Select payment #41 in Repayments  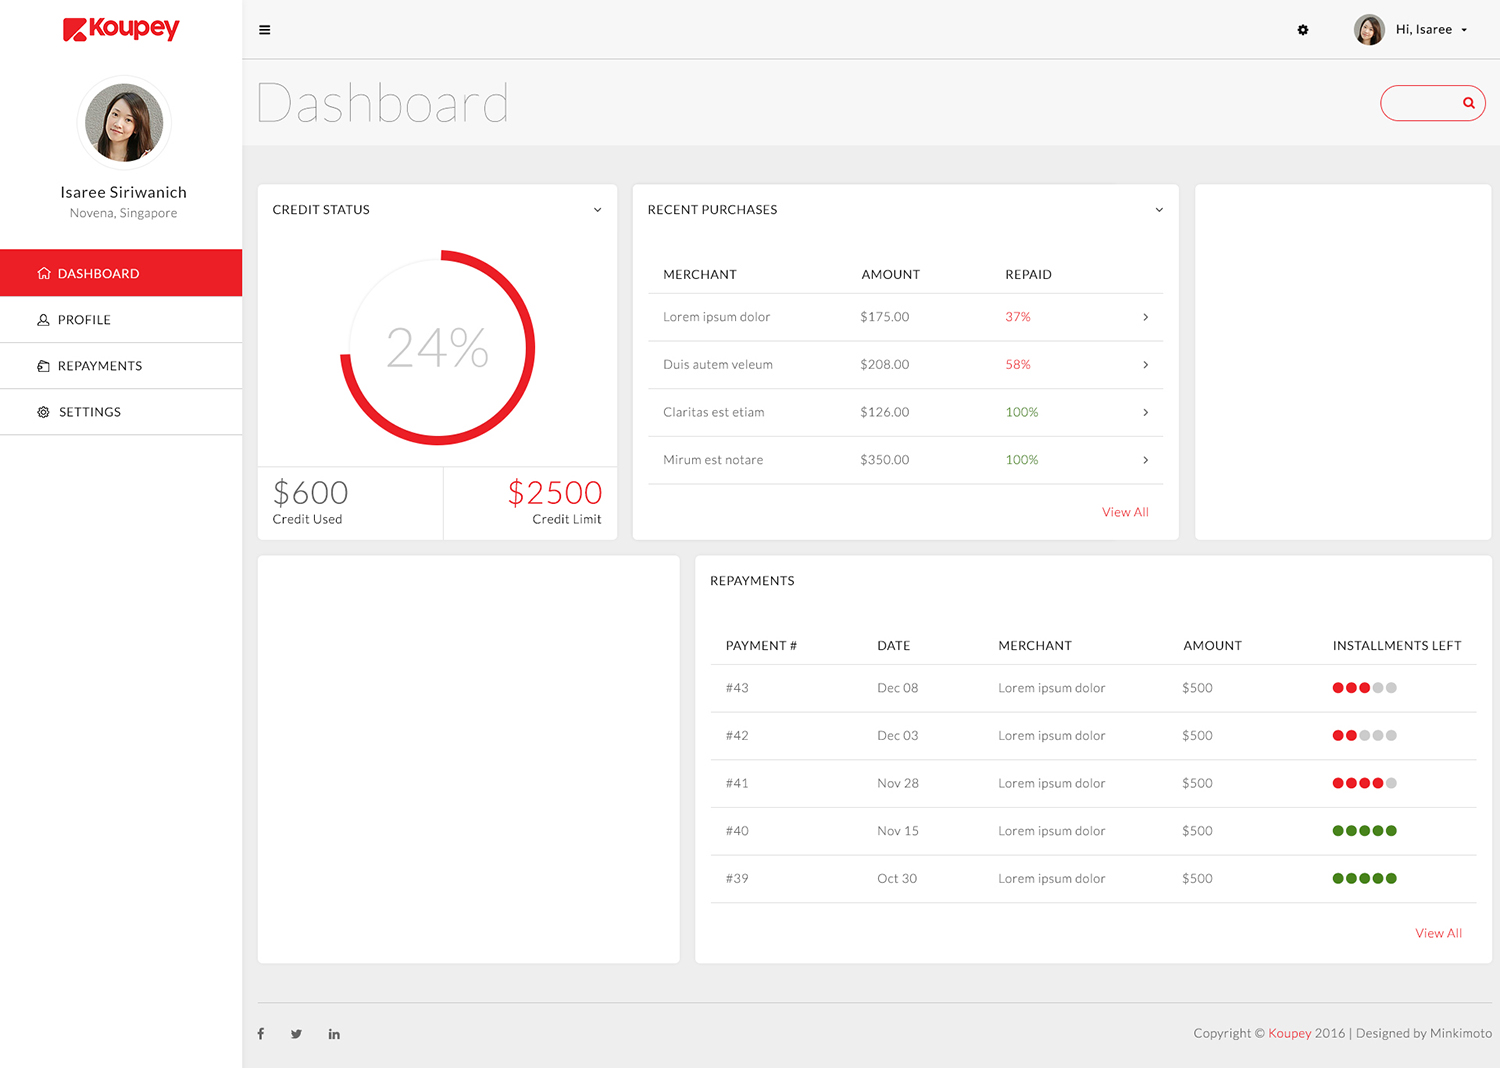pos(737,784)
